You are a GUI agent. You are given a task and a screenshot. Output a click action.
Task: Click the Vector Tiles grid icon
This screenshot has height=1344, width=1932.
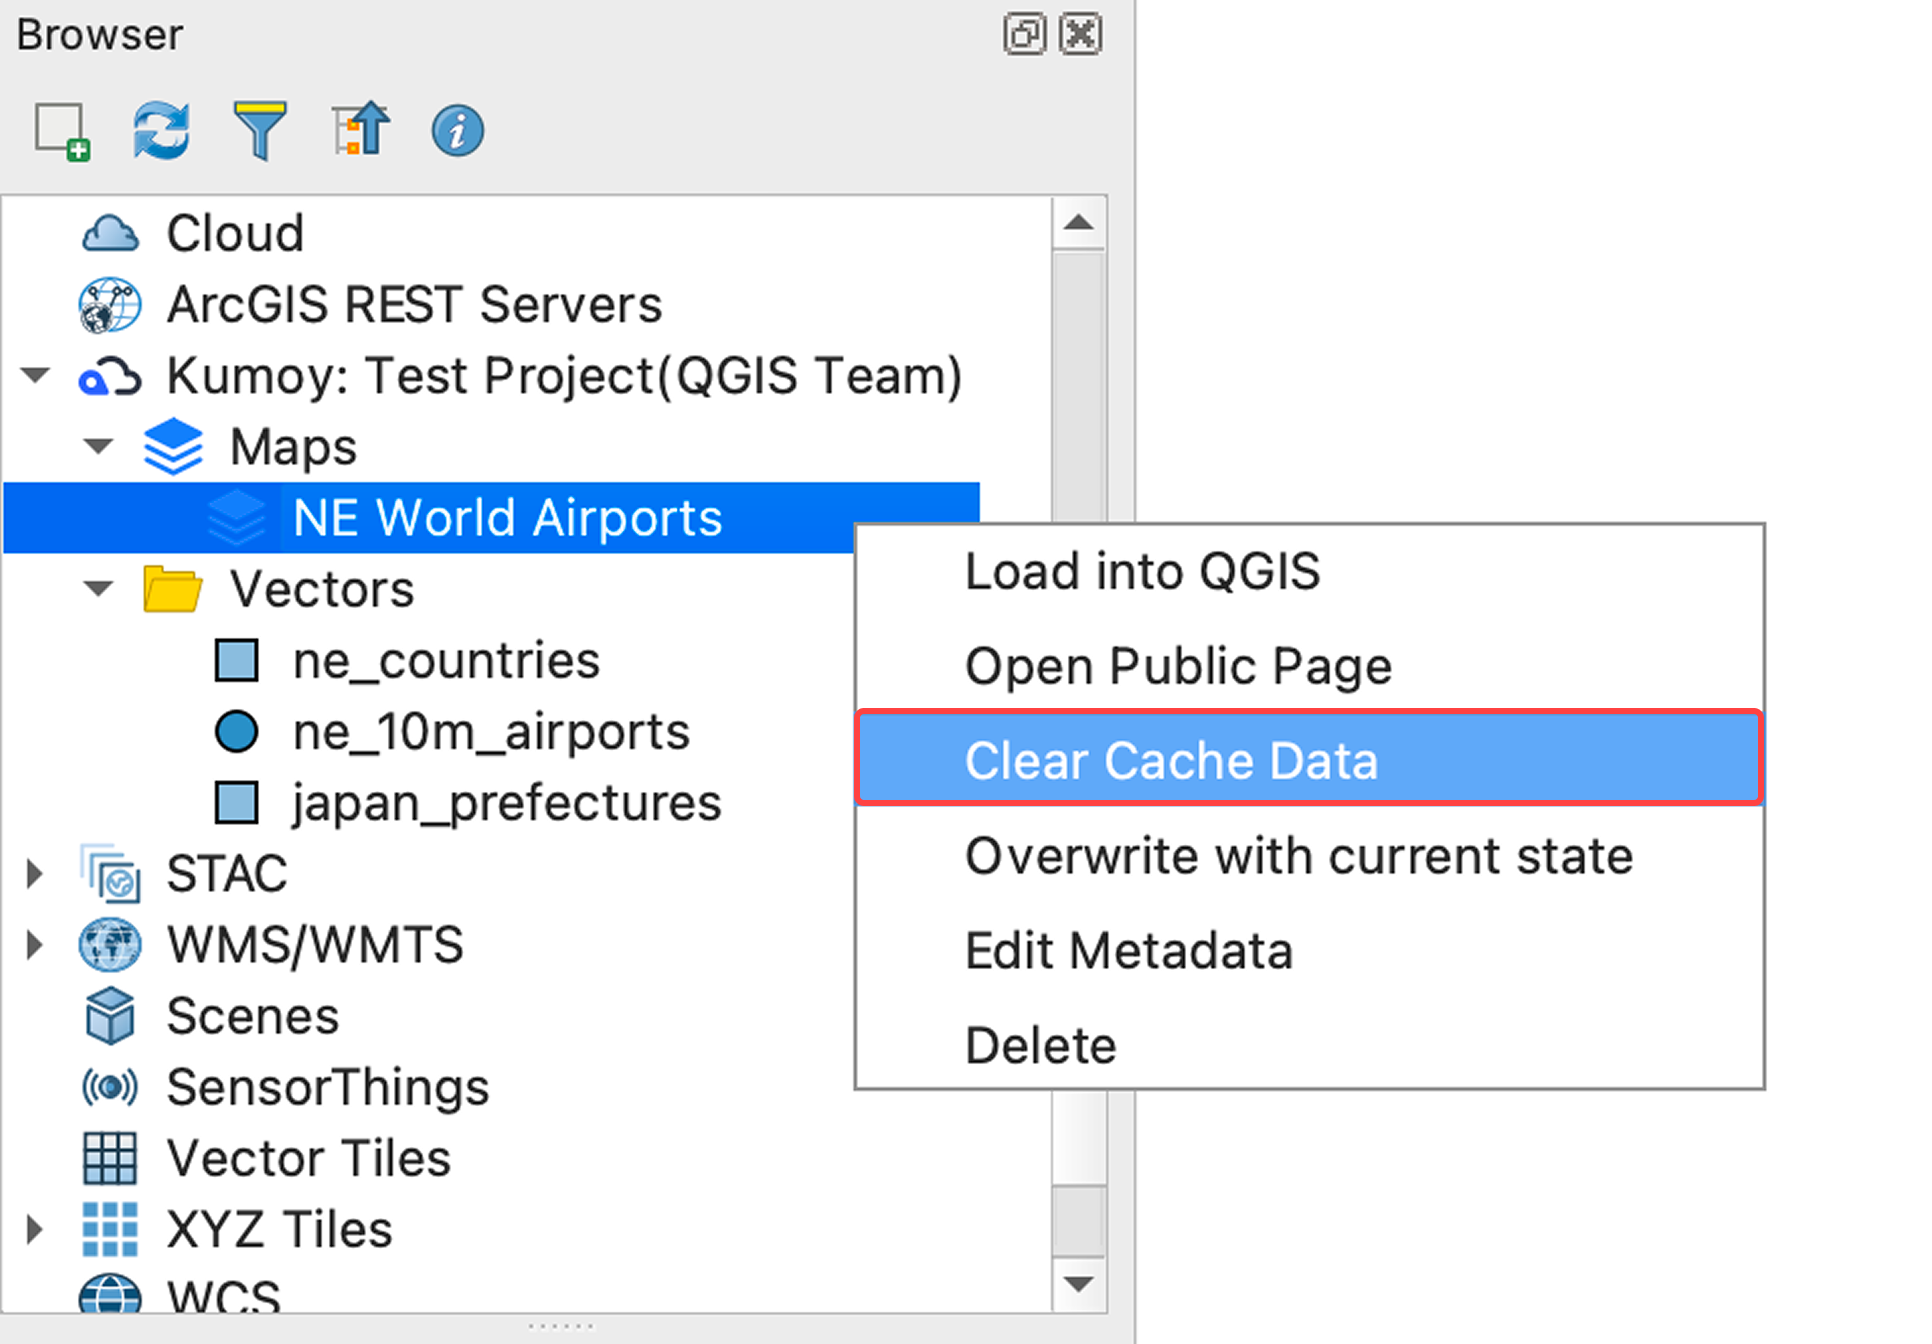pos(110,1158)
